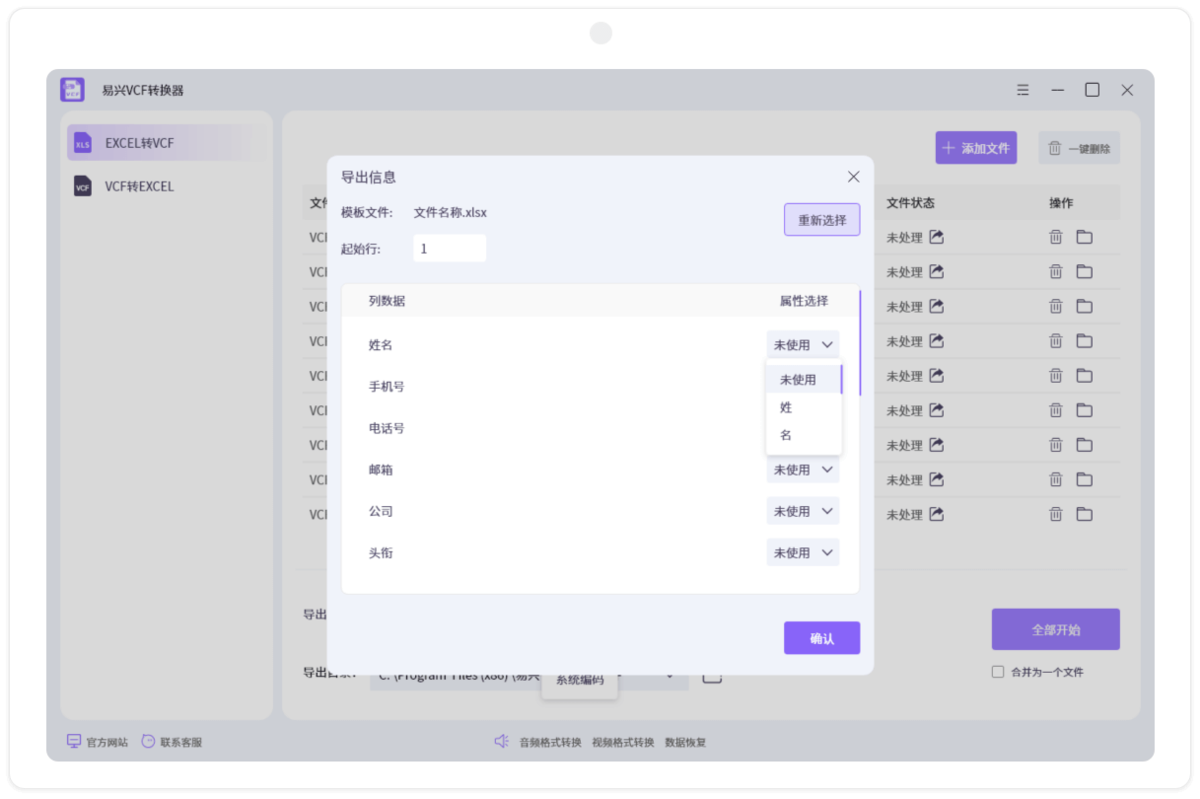Image resolution: width=1200 pixels, height=799 pixels.
Task: Open the 属性选择 dropdown next to 邮箱
Action: pos(802,469)
